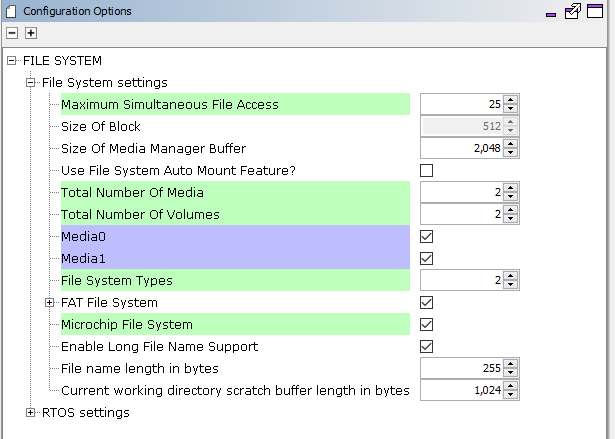Click the Configuration Options panel icon
This screenshot has width=615, height=439.
11,11
